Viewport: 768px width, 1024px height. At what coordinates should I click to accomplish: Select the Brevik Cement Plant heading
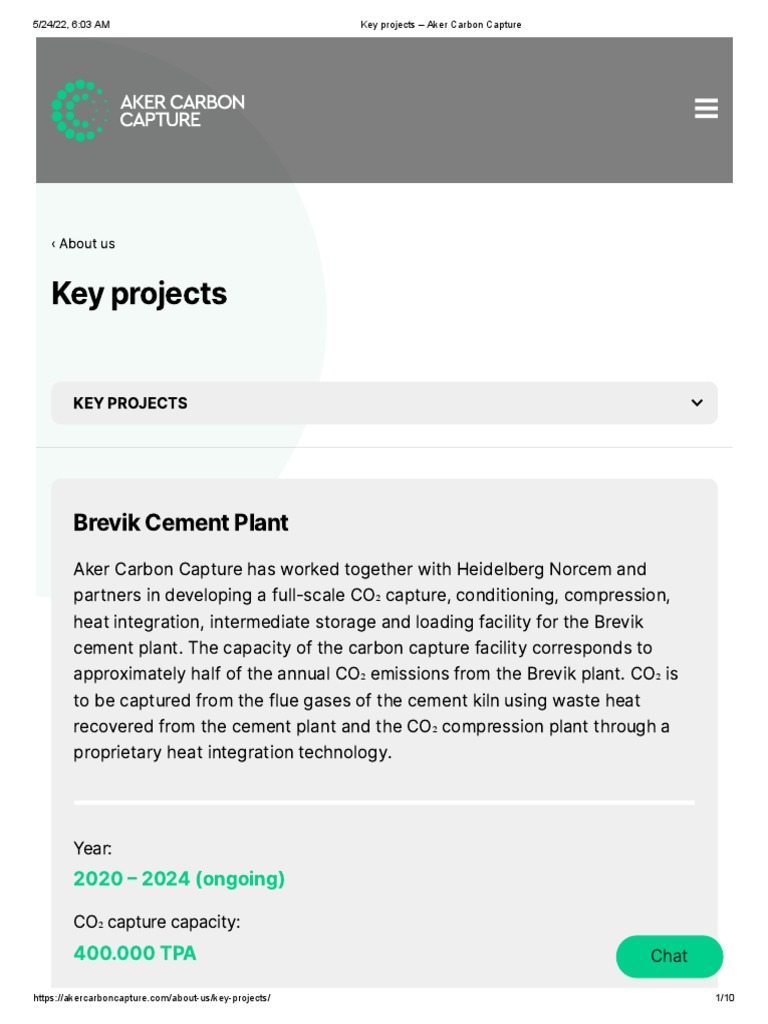tap(181, 522)
